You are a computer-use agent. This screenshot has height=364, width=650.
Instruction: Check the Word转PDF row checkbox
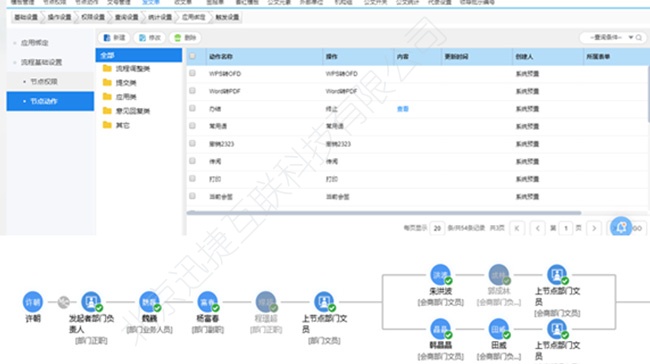192,91
